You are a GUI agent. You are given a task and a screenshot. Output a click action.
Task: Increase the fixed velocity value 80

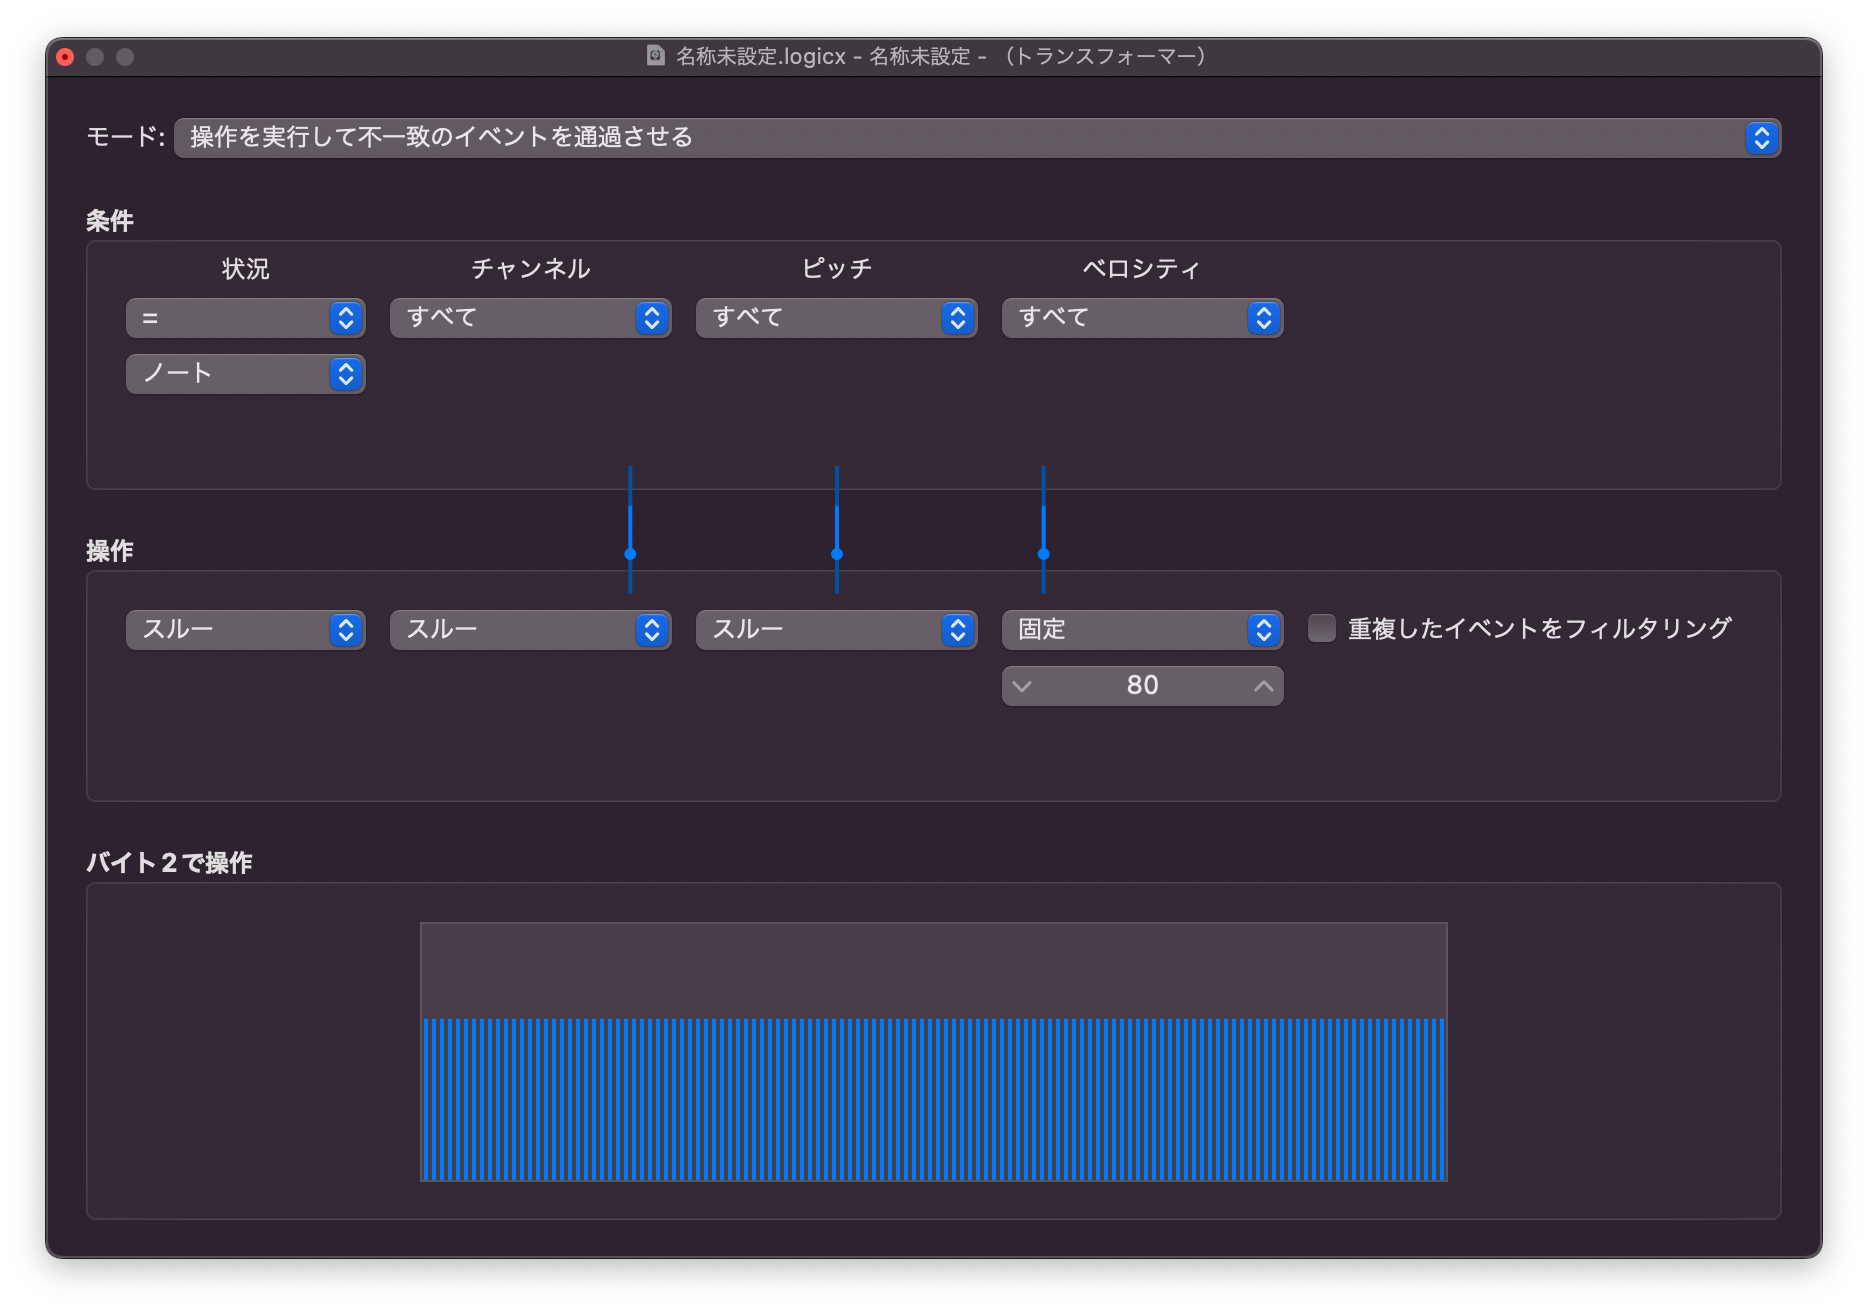(x=1263, y=686)
